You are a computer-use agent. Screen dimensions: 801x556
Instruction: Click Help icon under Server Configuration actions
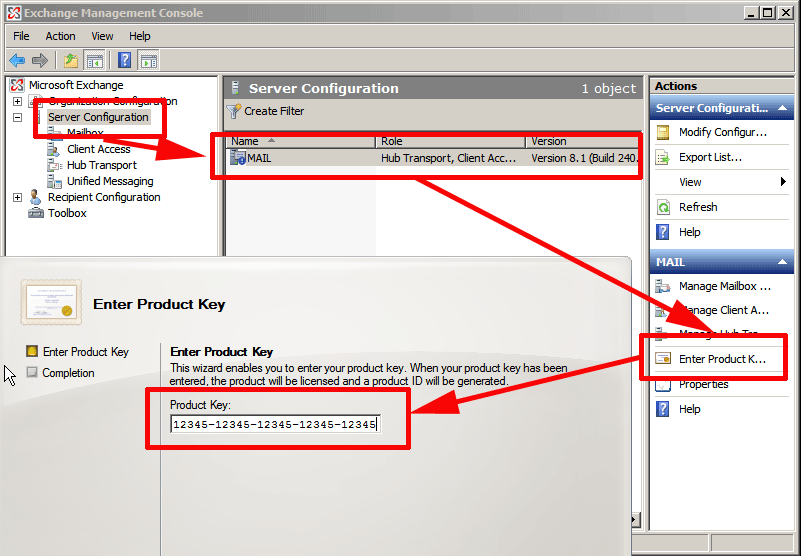(663, 232)
